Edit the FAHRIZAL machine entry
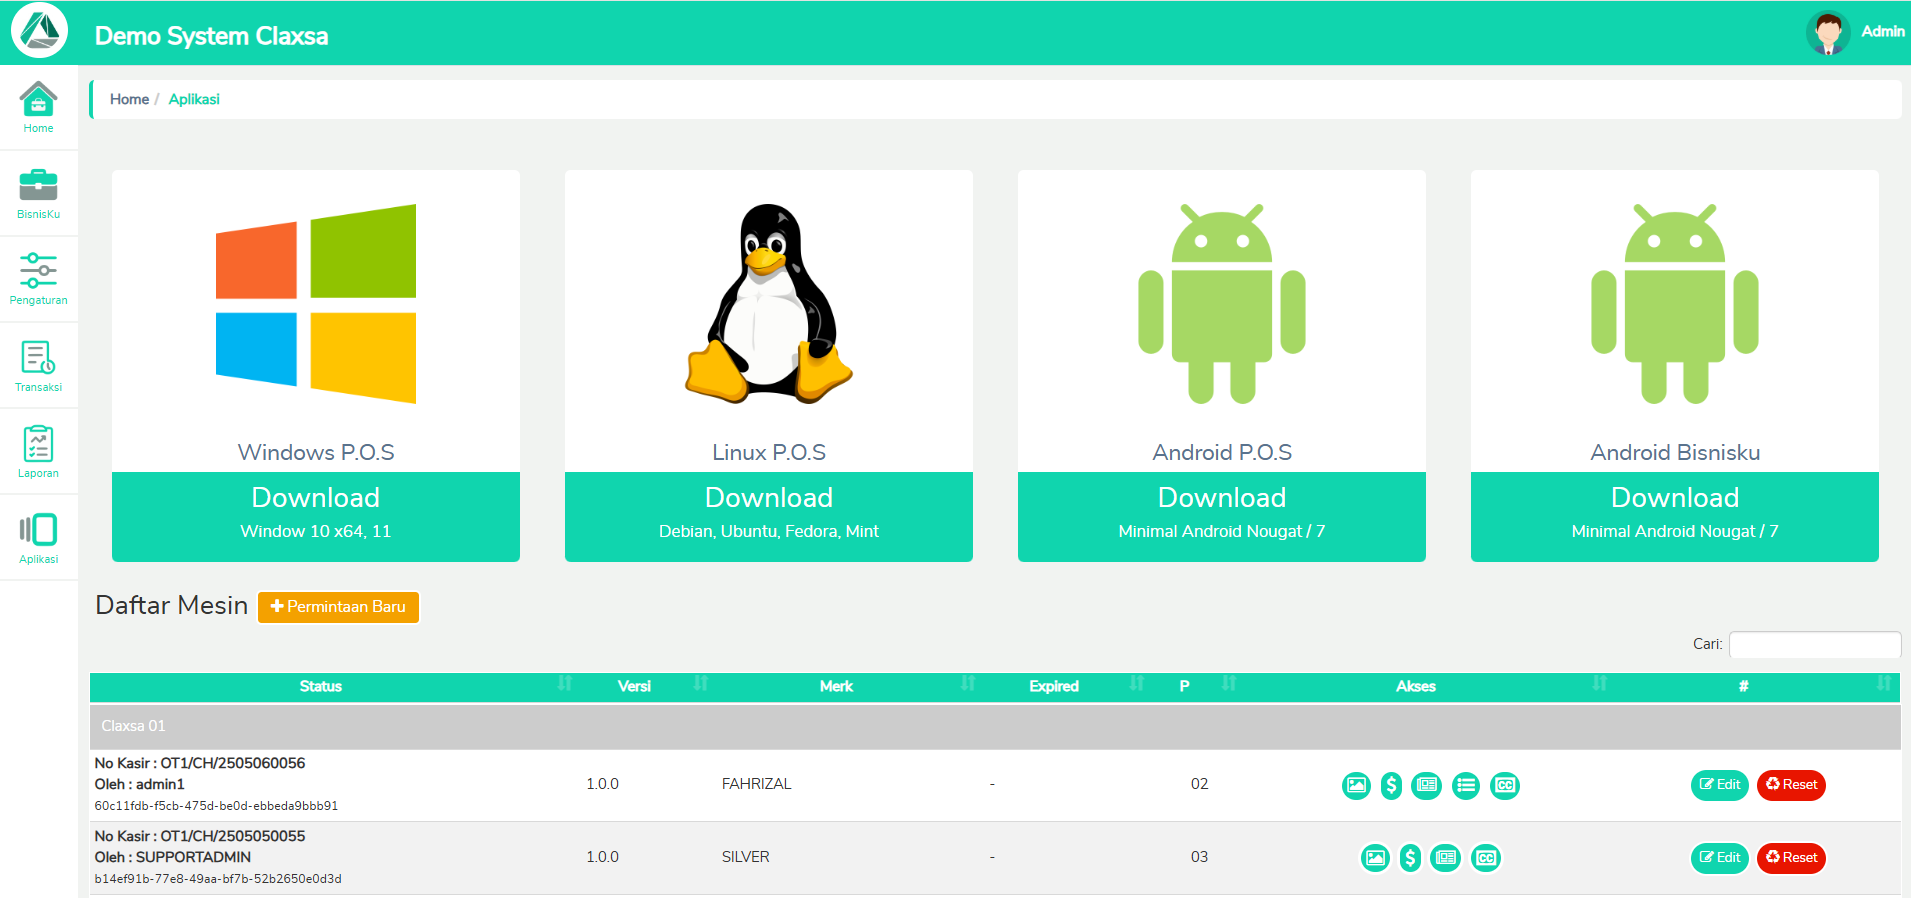Image resolution: width=1911 pixels, height=898 pixels. [1720, 785]
